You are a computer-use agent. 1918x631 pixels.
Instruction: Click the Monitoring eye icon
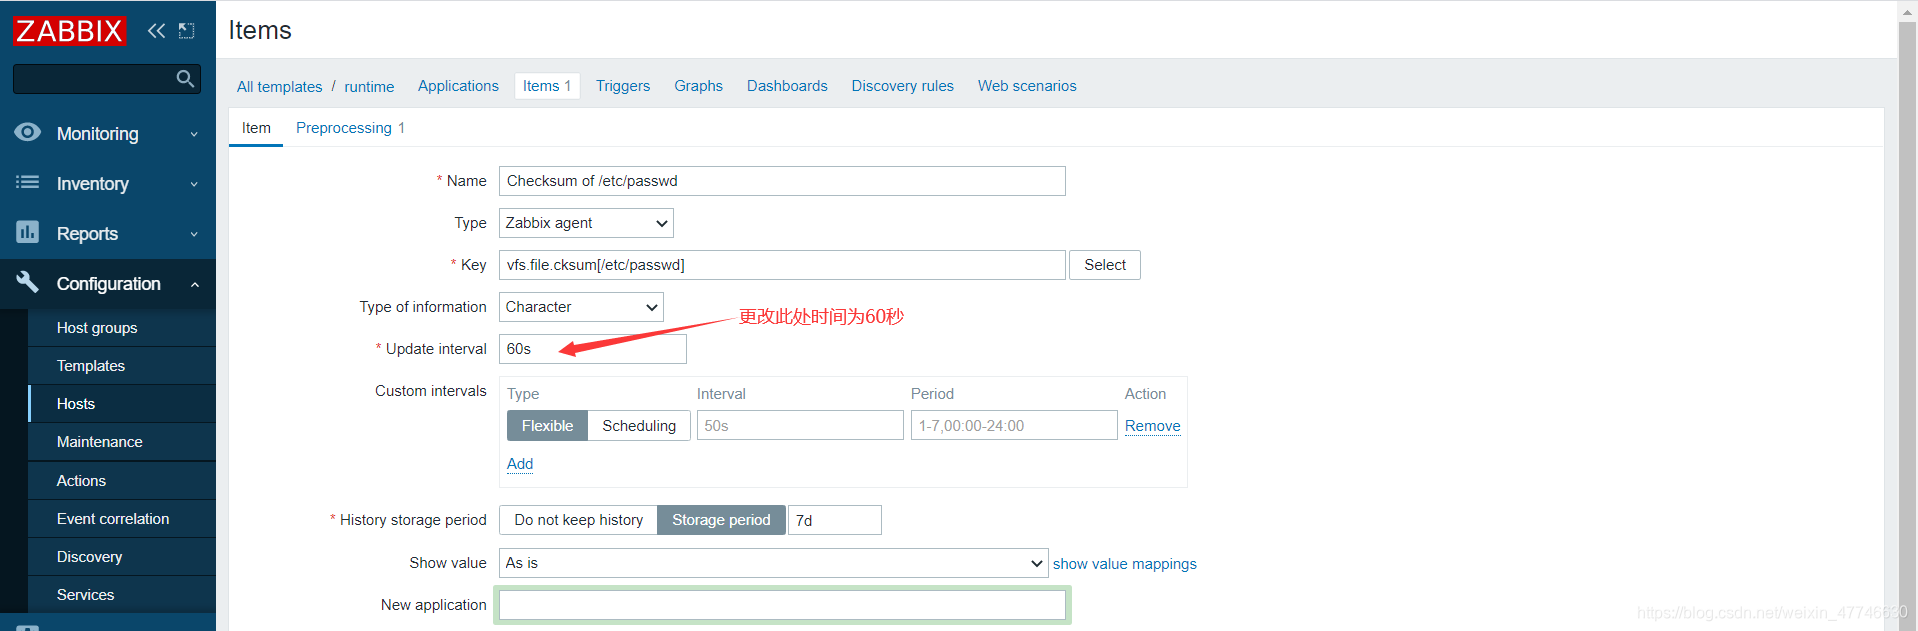point(28,132)
